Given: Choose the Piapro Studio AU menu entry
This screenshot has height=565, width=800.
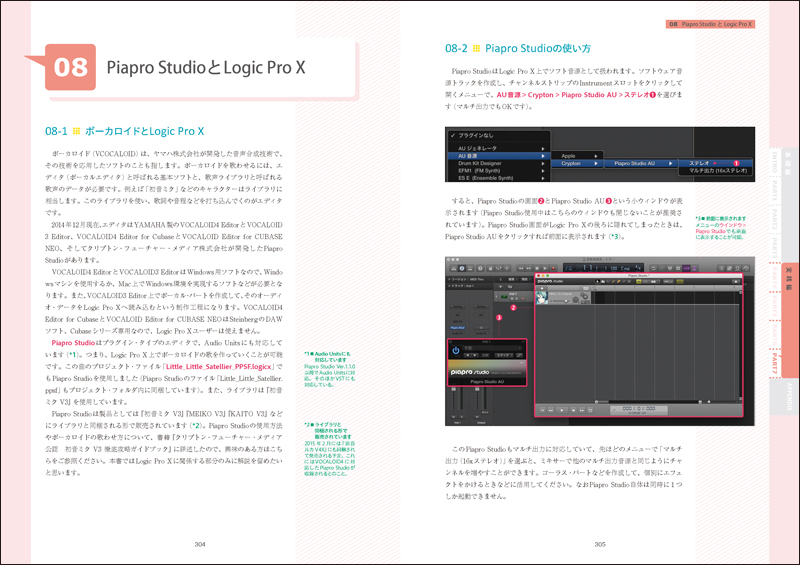Looking at the screenshot, I should click(x=641, y=163).
